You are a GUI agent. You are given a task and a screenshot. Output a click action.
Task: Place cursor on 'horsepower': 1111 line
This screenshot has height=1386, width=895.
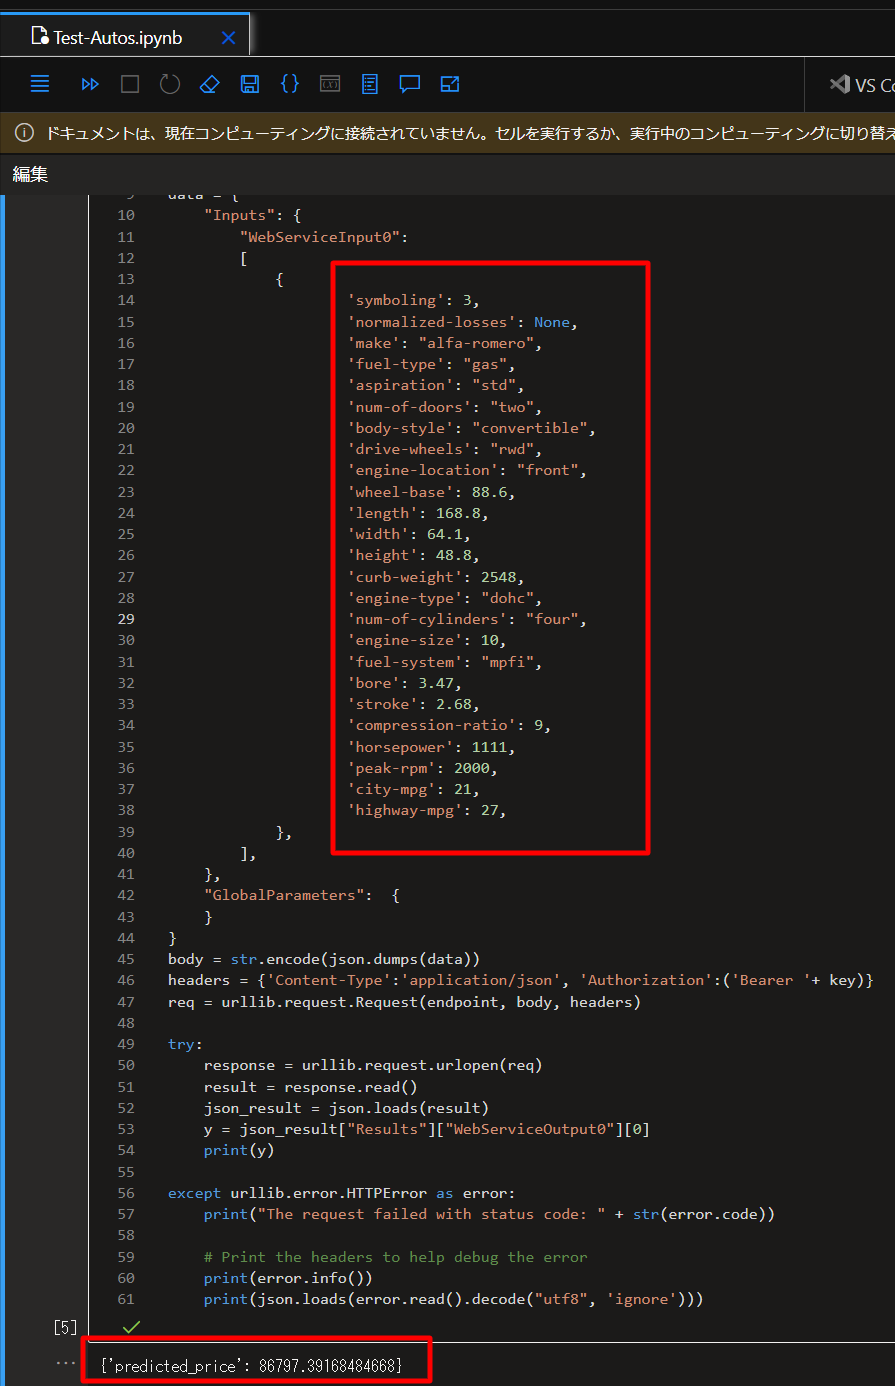tap(432, 747)
